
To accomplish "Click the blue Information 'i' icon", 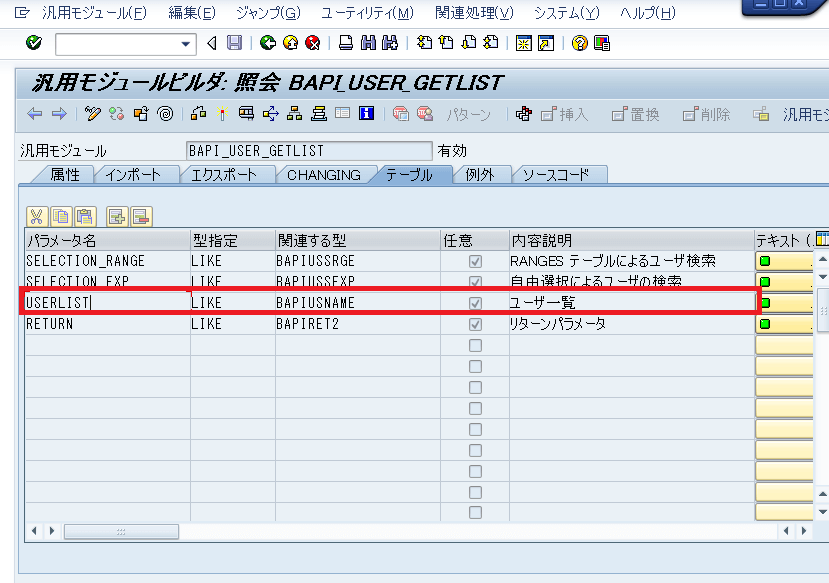I will [x=366, y=114].
